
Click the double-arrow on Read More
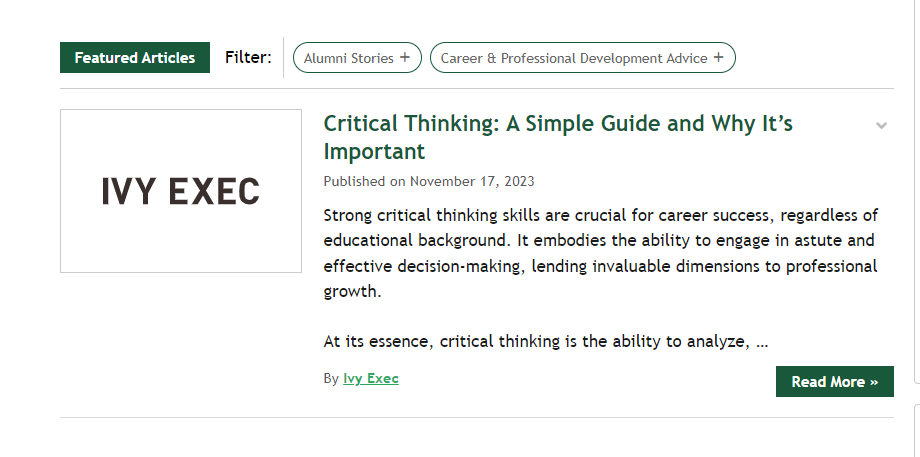(x=874, y=382)
